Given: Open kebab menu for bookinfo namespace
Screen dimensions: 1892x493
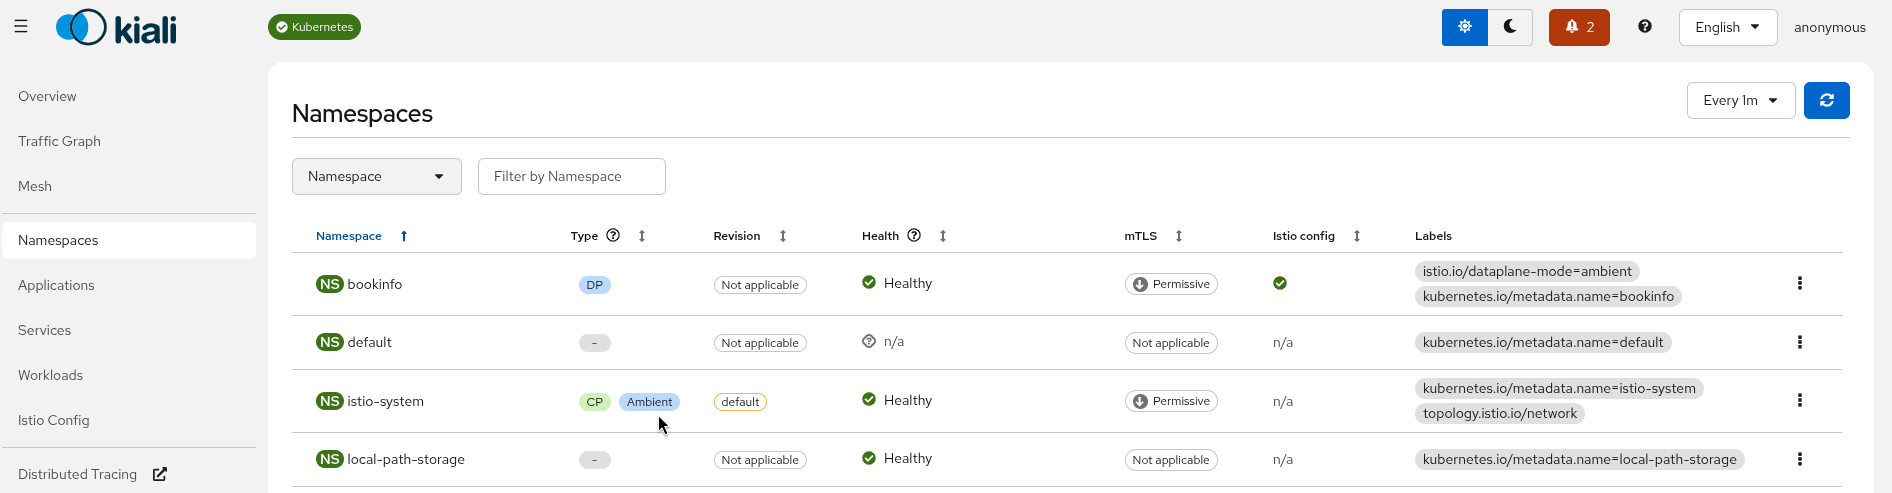Looking at the screenshot, I should tap(1799, 284).
